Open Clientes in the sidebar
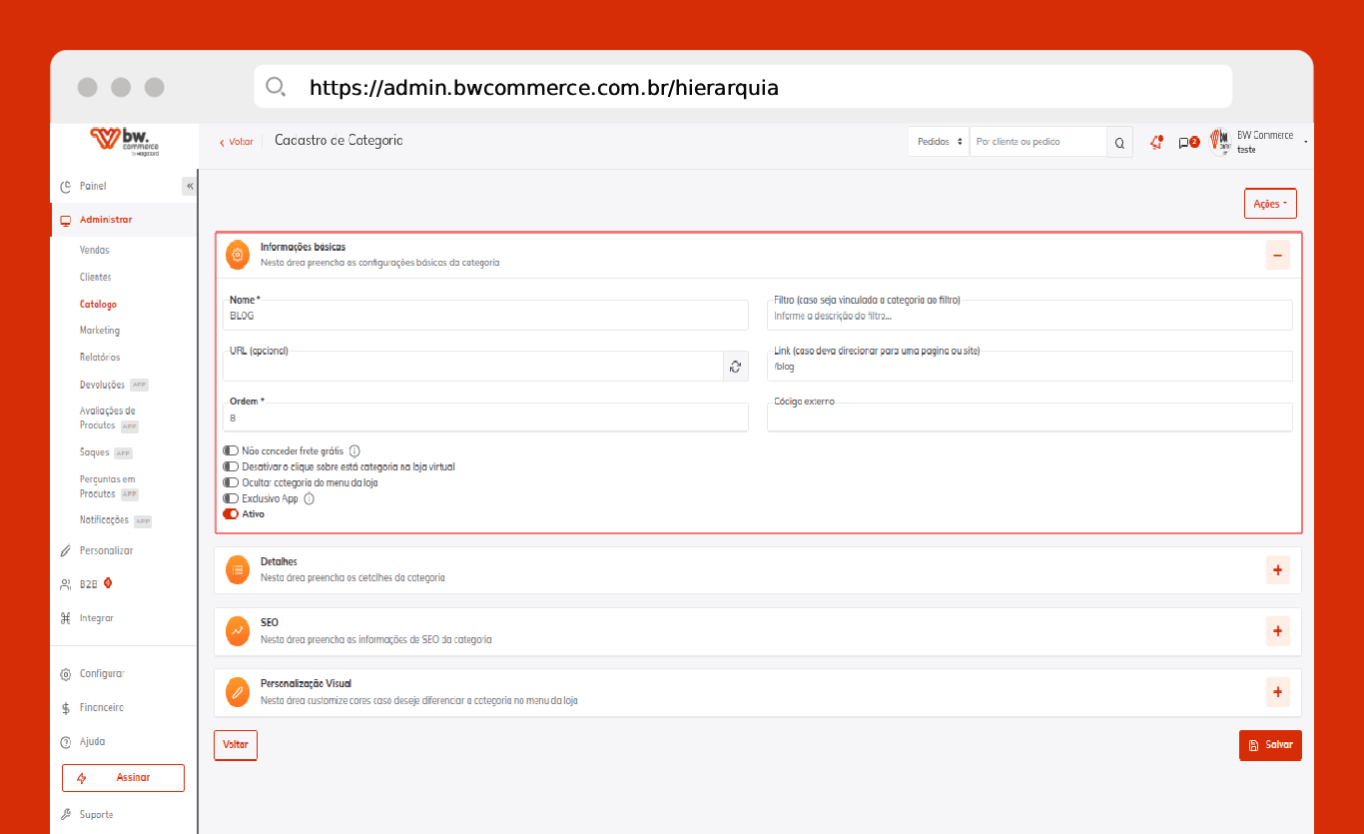Viewport: 1364px width, 834px height. pyautogui.click(x=96, y=277)
